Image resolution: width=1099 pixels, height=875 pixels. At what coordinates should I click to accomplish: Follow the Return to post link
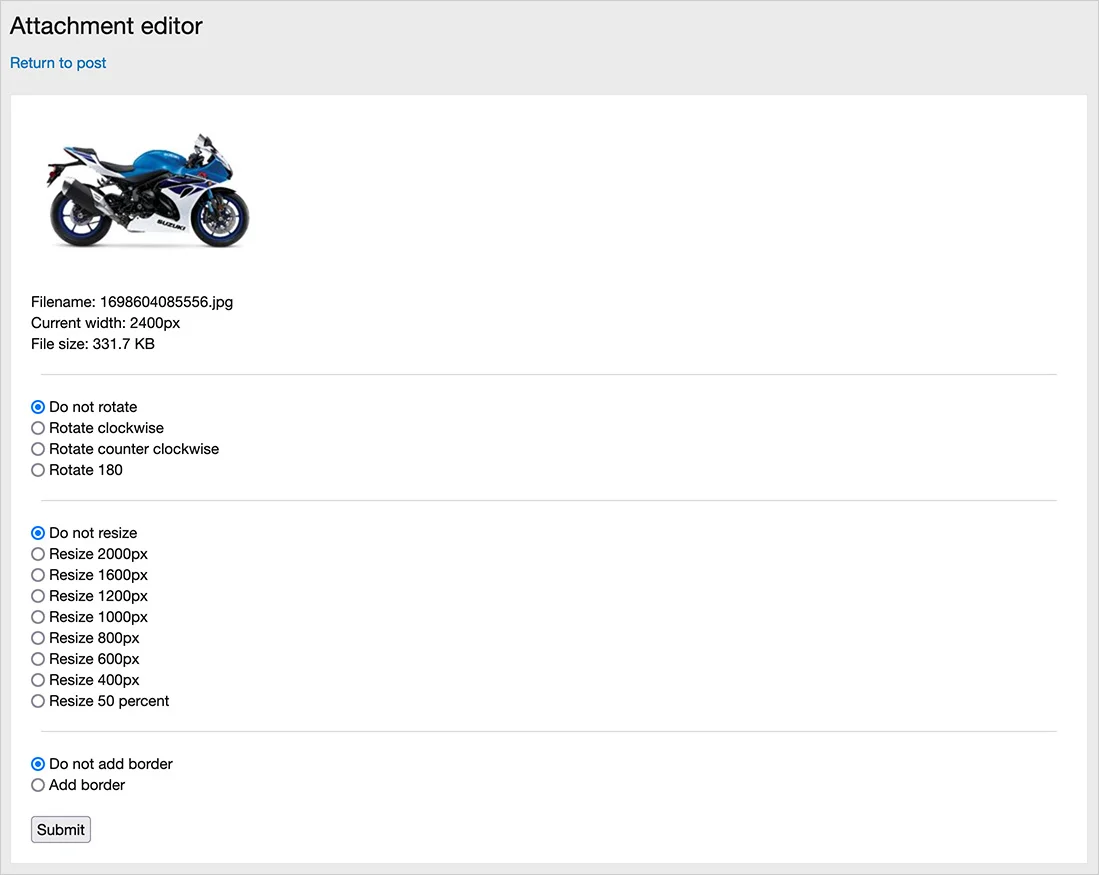[x=58, y=63]
